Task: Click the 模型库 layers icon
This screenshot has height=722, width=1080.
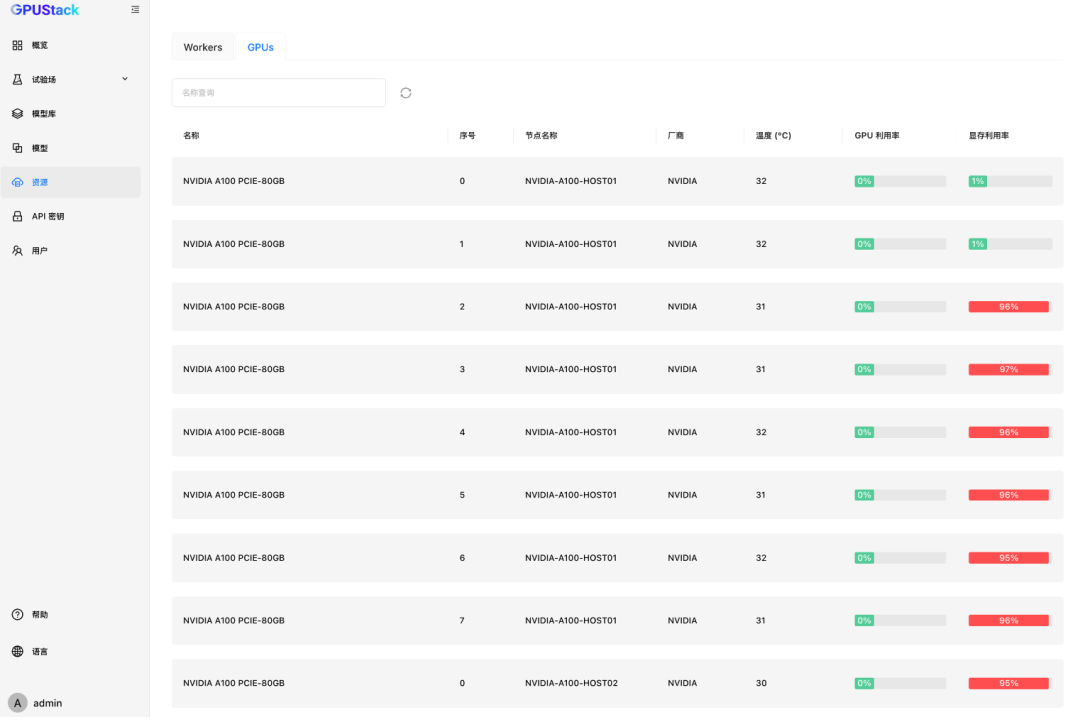Action: pos(17,114)
